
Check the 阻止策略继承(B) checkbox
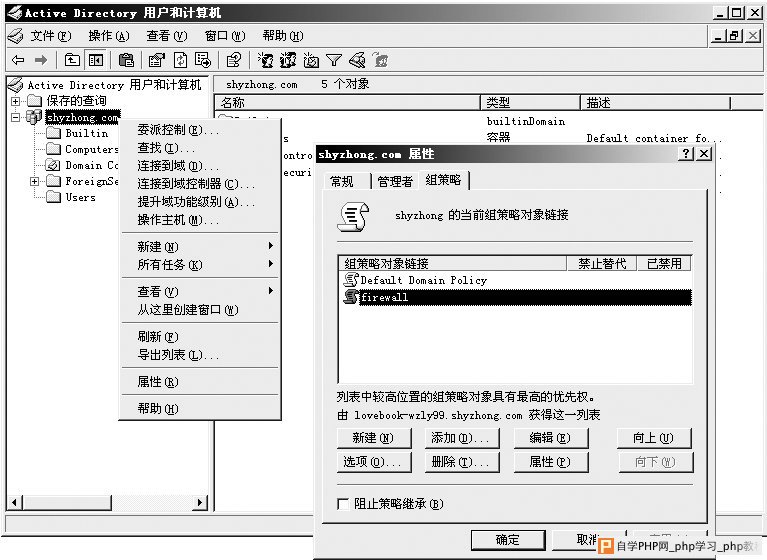click(343, 504)
